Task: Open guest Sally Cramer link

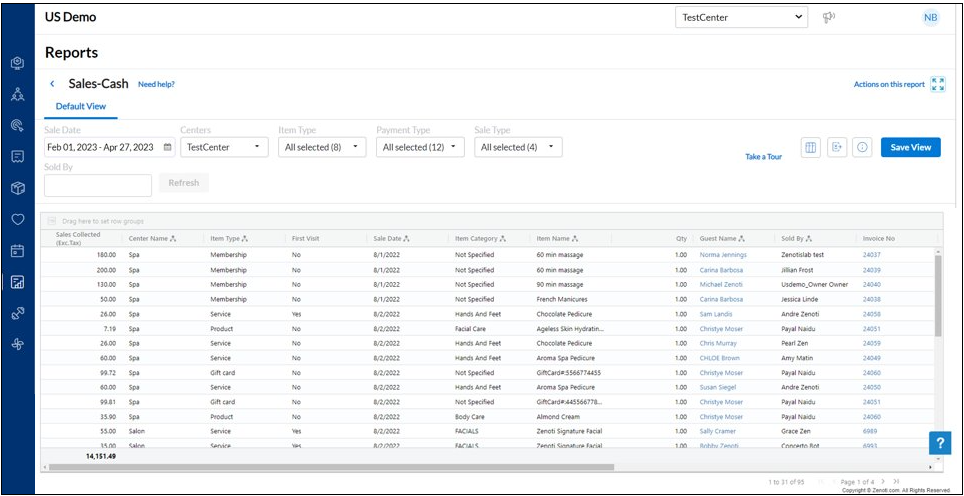Action: (x=717, y=431)
